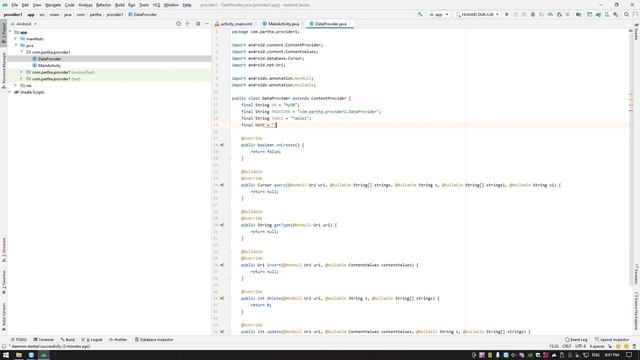The height and width of the screenshot is (360, 640).
Task: Click override gutter icon beside getType method
Action: click(222, 225)
